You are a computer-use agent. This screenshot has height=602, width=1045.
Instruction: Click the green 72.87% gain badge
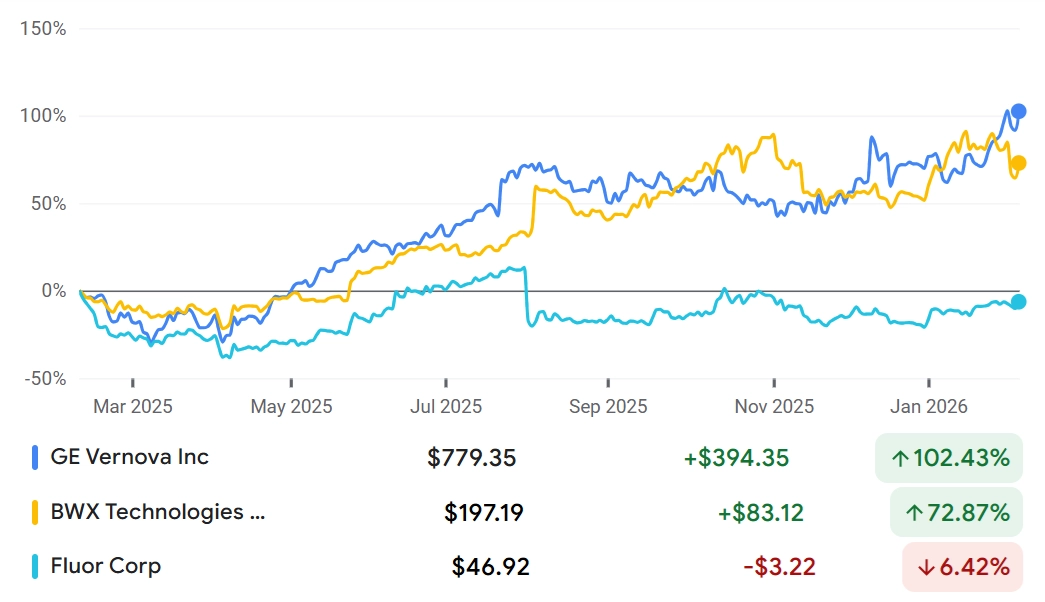956,514
